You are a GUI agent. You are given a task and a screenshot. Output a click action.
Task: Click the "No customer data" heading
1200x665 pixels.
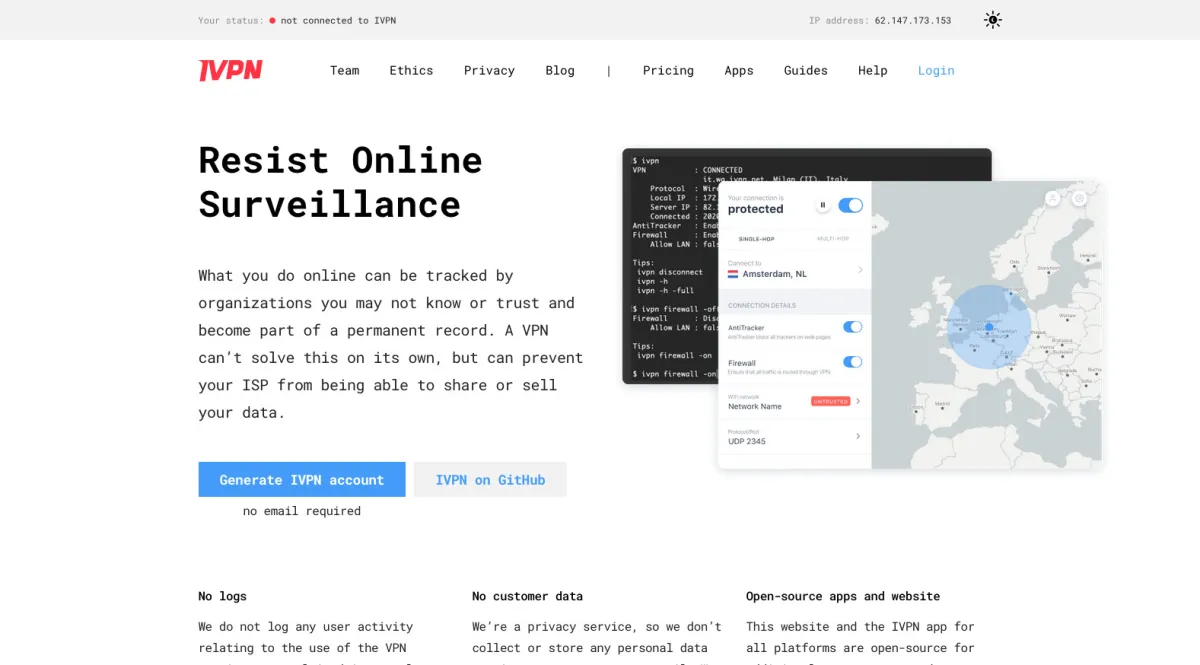pyautogui.click(x=527, y=596)
